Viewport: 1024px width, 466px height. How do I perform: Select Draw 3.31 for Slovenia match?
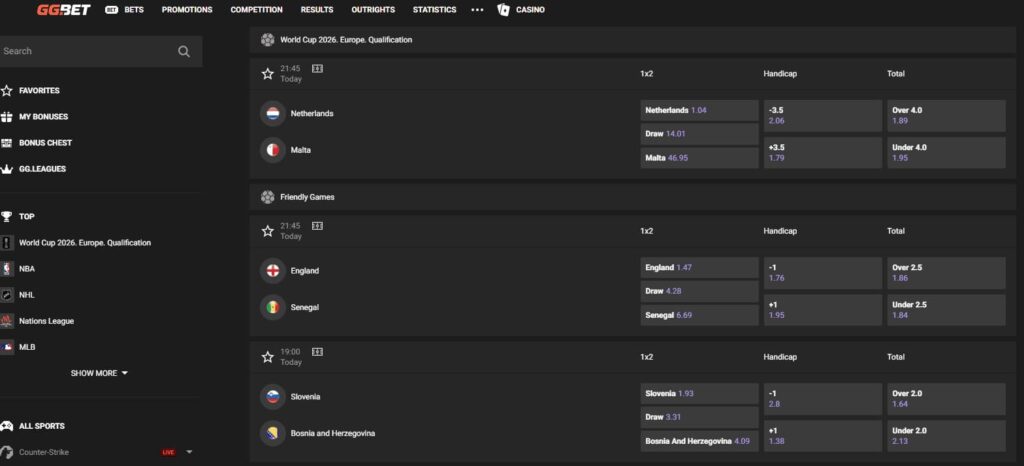tap(699, 417)
